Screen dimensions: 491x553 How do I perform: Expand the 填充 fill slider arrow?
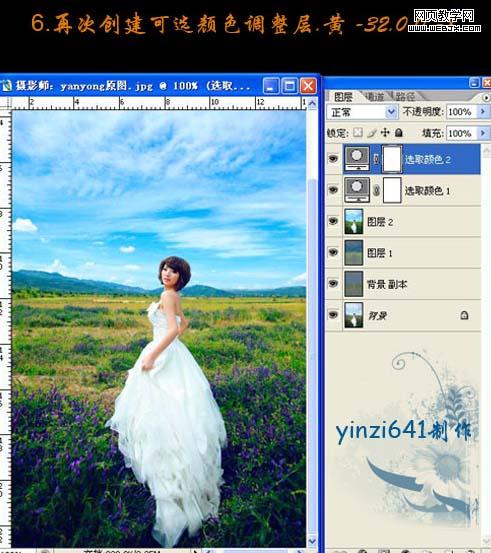483,133
